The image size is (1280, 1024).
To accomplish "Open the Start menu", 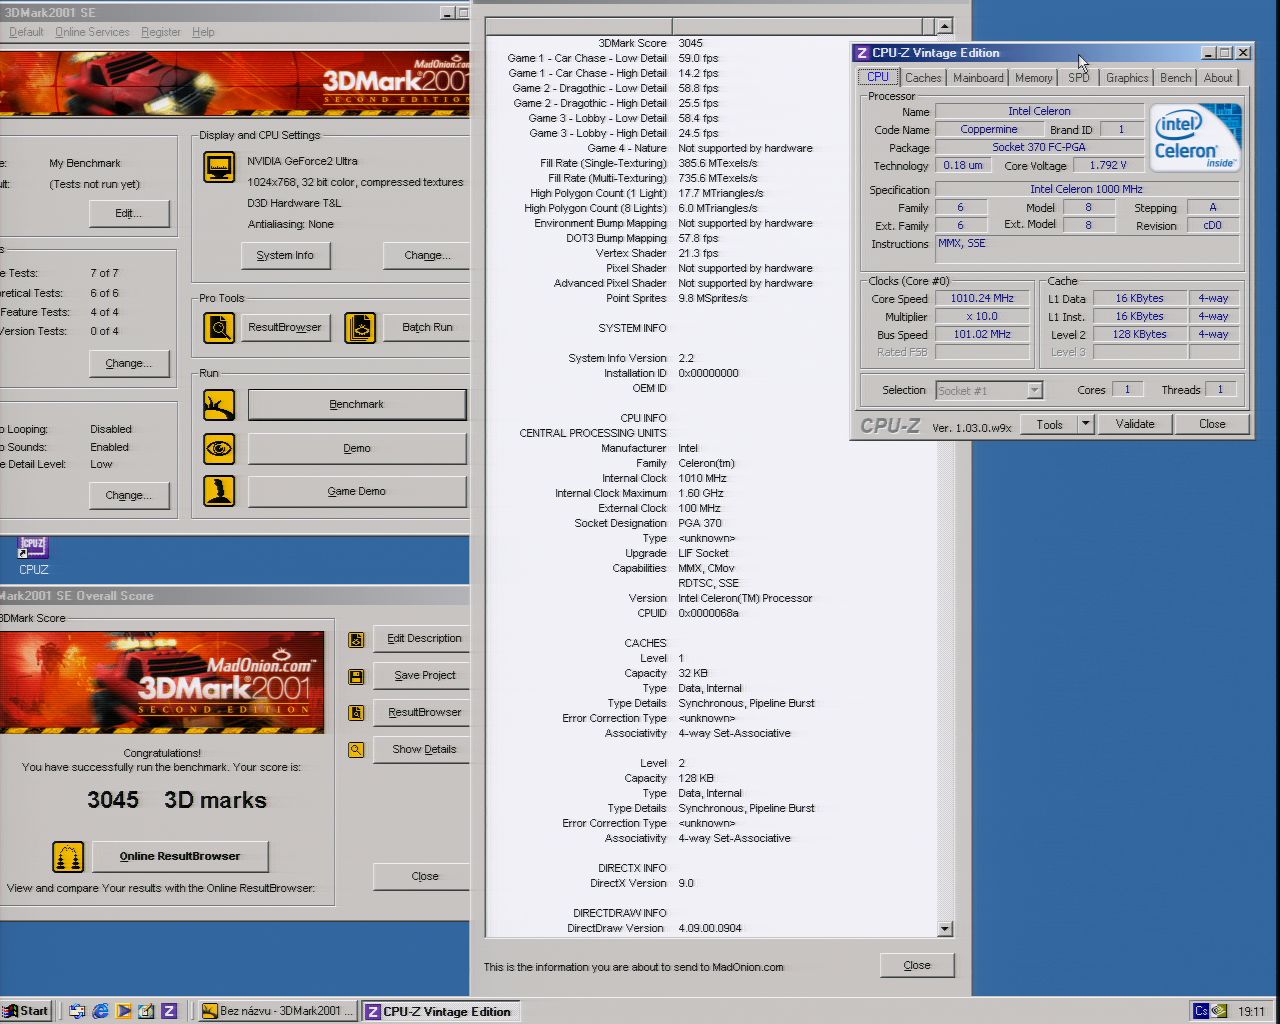I will pos(26,1011).
